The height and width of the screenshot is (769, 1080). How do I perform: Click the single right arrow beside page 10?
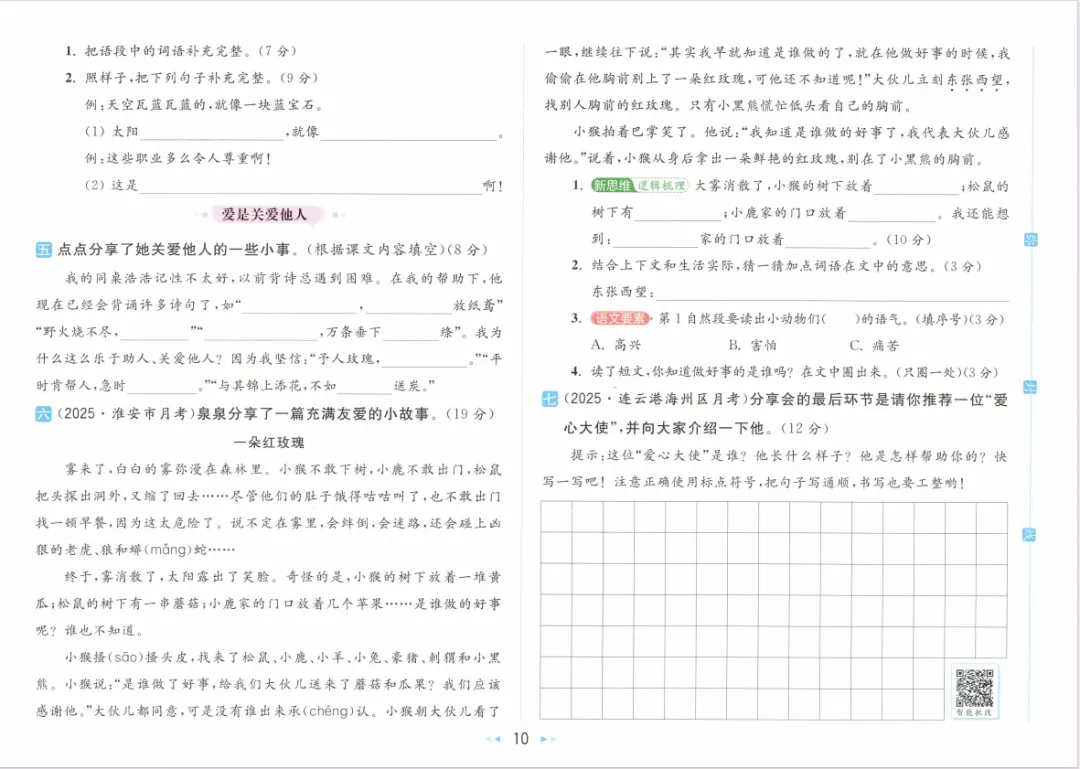pyautogui.click(x=543, y=740)
